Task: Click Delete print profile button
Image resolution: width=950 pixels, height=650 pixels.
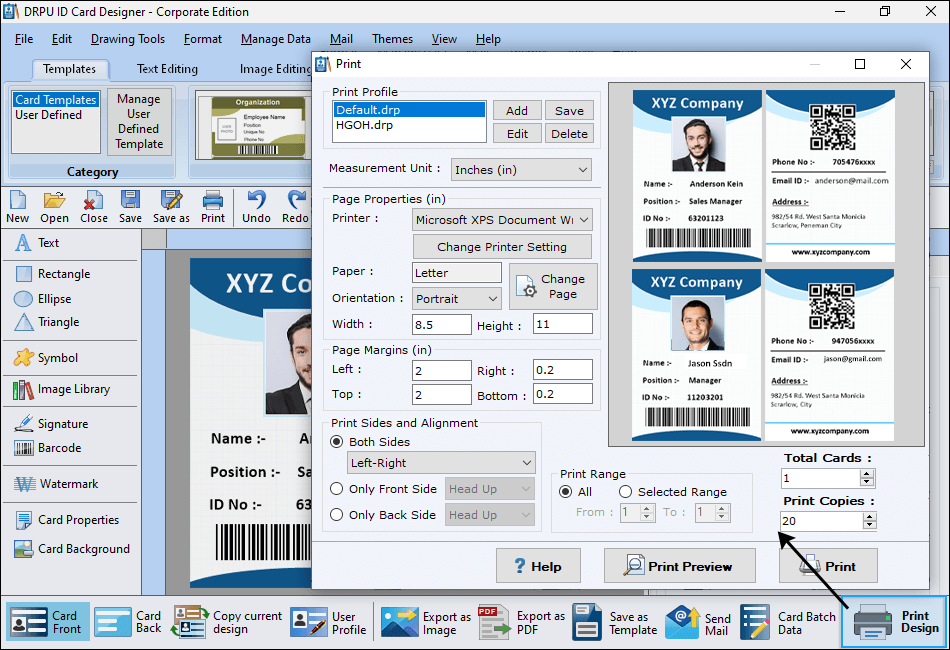Action: (570, 134)
